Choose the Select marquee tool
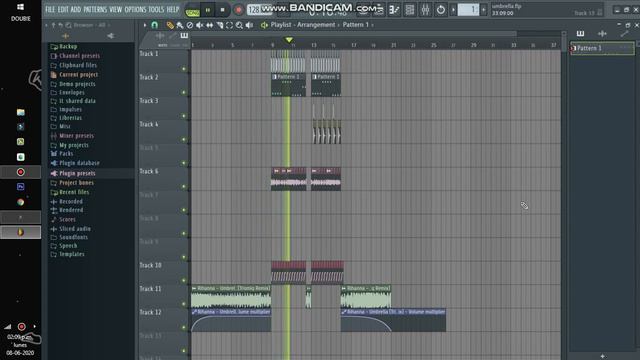The width and height of the screenshot is (640, 360). coord(229,25)
